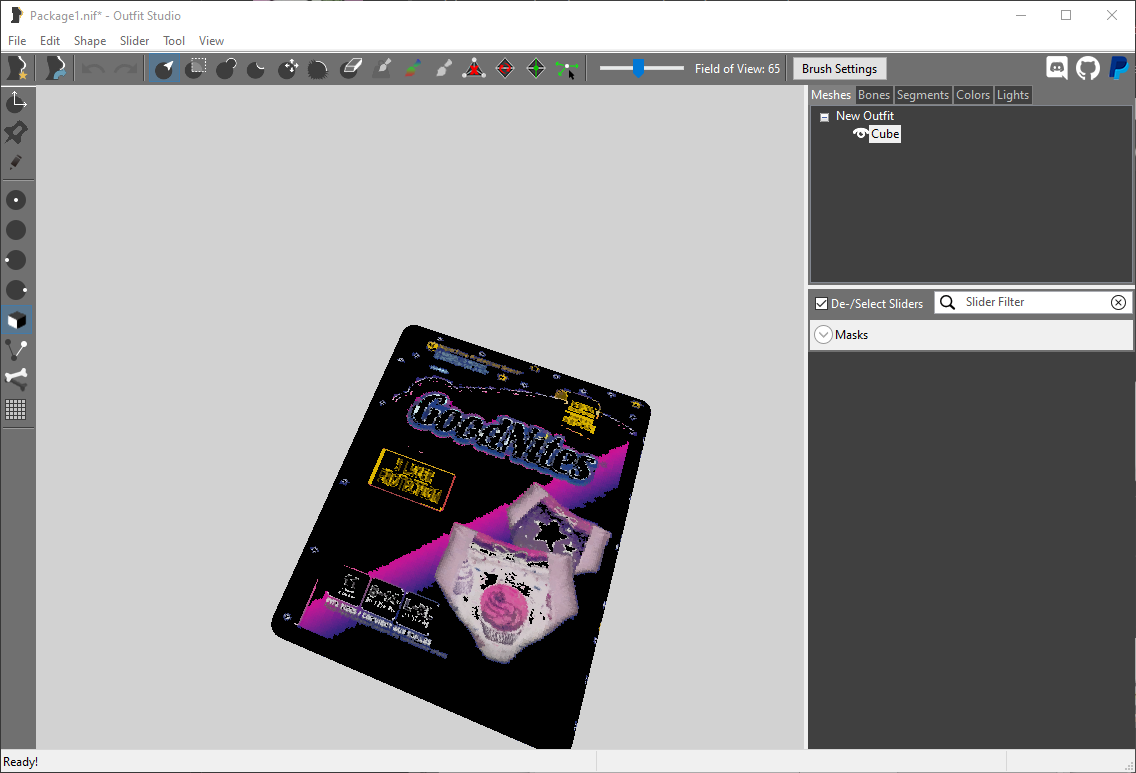Hide the Cube mesh via eye icon
This screenshot has width=1136, height=773.
(x=861, y=133)
